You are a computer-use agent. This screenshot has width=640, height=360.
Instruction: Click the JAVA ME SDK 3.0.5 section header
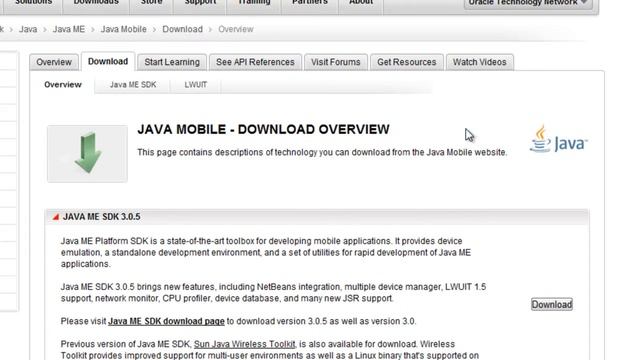(317, 217)
